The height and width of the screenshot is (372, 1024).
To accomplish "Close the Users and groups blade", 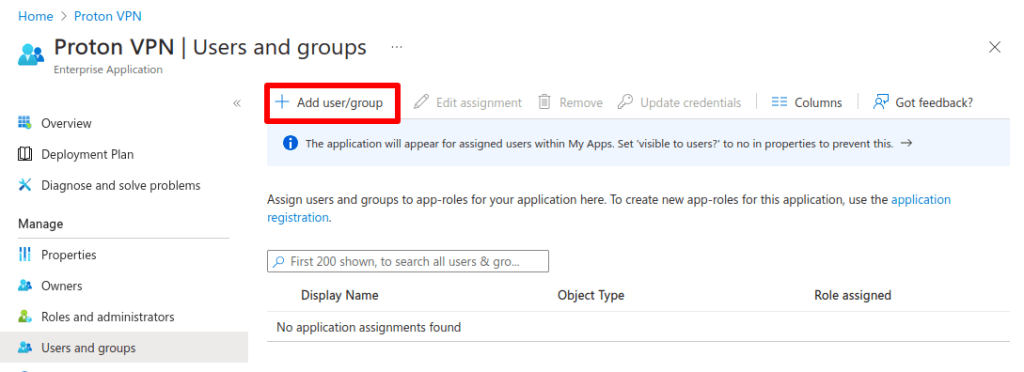I will coord(995,47).
